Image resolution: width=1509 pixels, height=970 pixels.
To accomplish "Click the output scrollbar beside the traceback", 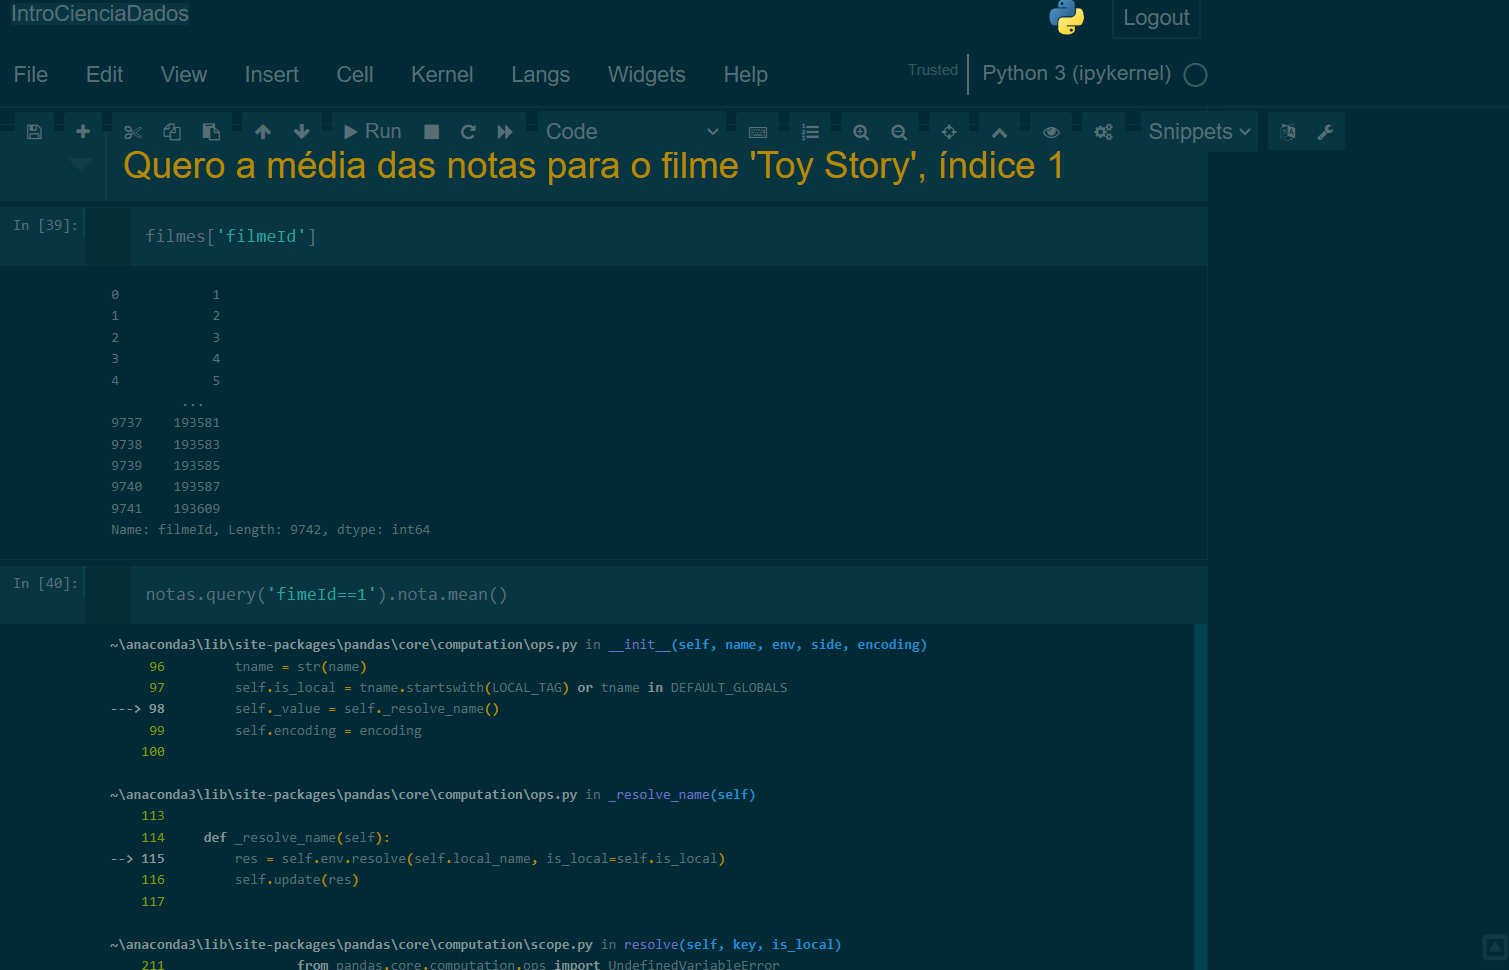I will click(1200, 796).
